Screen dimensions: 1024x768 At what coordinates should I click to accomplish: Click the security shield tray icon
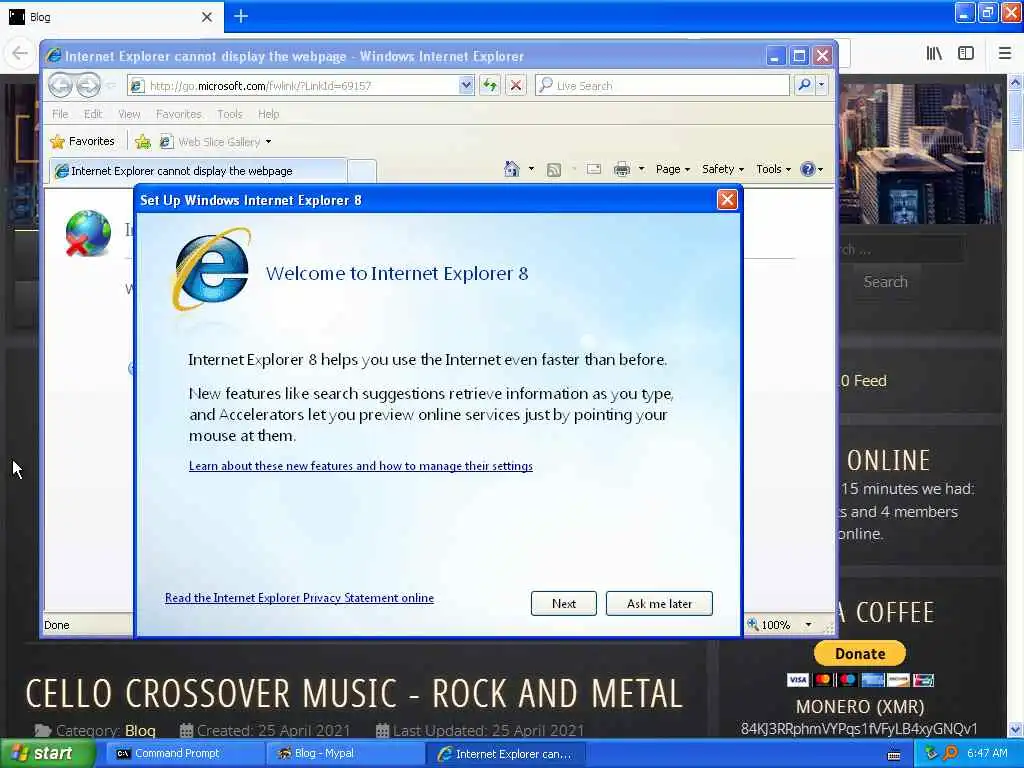(x=931, y=753)
